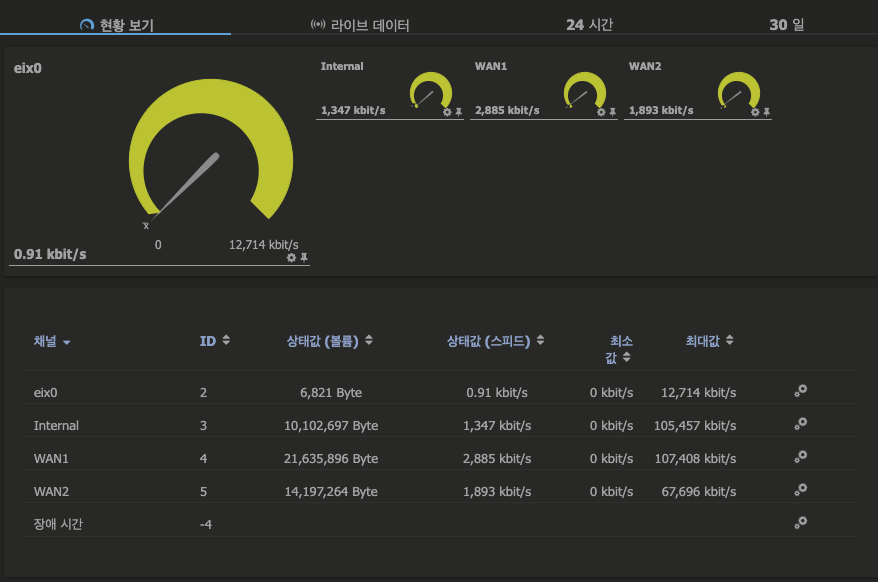Click WAN1 channel name in table
This screenshot has width=878, height=582.
51,459
